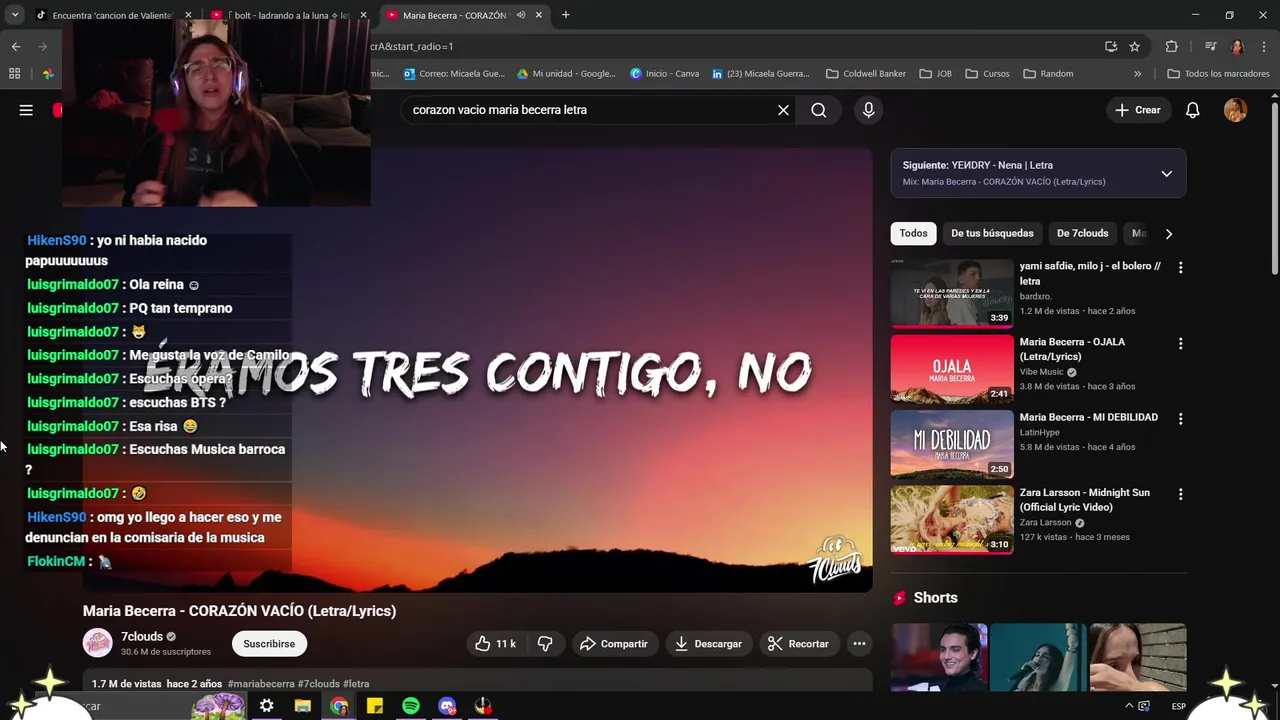Clear the search box with the X

click(783, 110)
